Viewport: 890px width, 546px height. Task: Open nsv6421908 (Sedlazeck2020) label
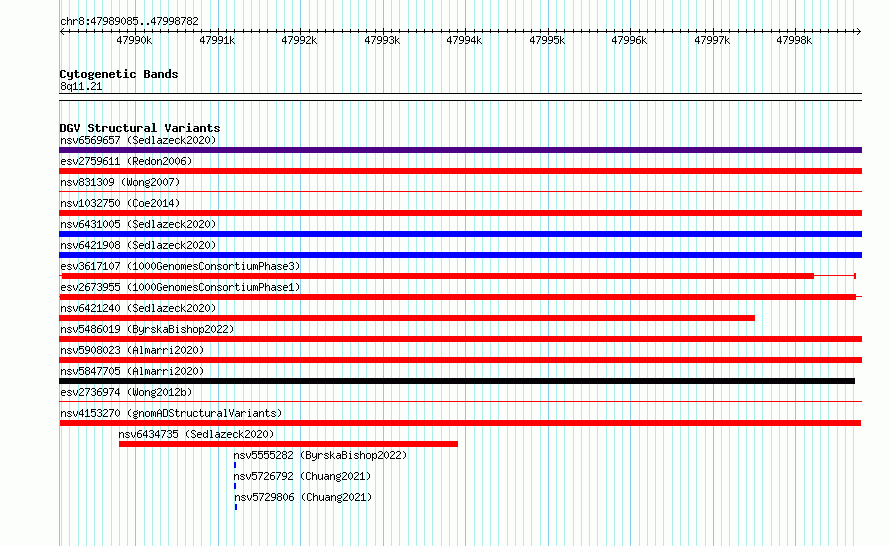click(138, 245)
